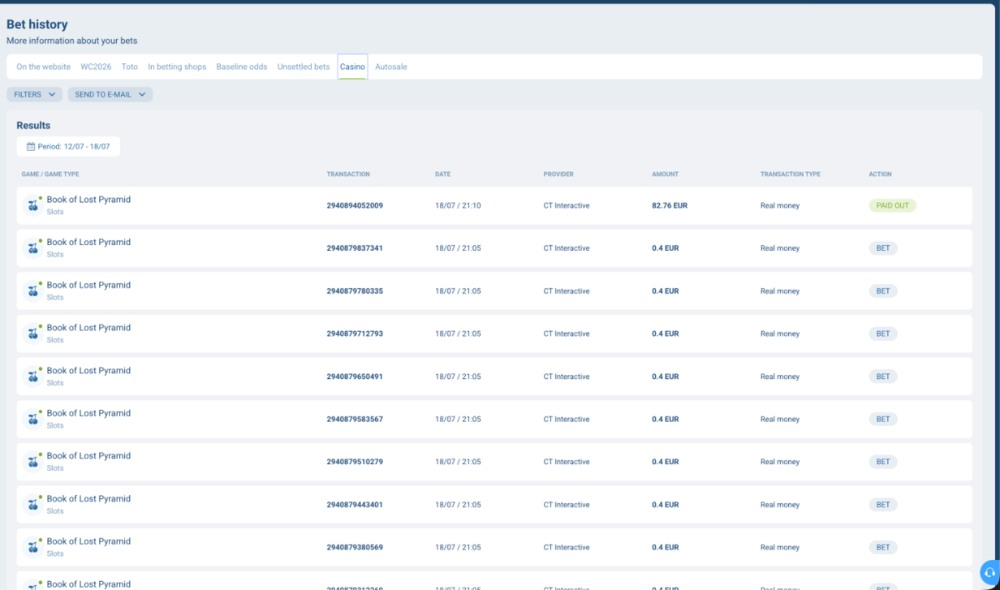Viewport: 1000px width, 590px height.
Task: Click the 18/07 / 21:10 date cell
Action: 458,205
